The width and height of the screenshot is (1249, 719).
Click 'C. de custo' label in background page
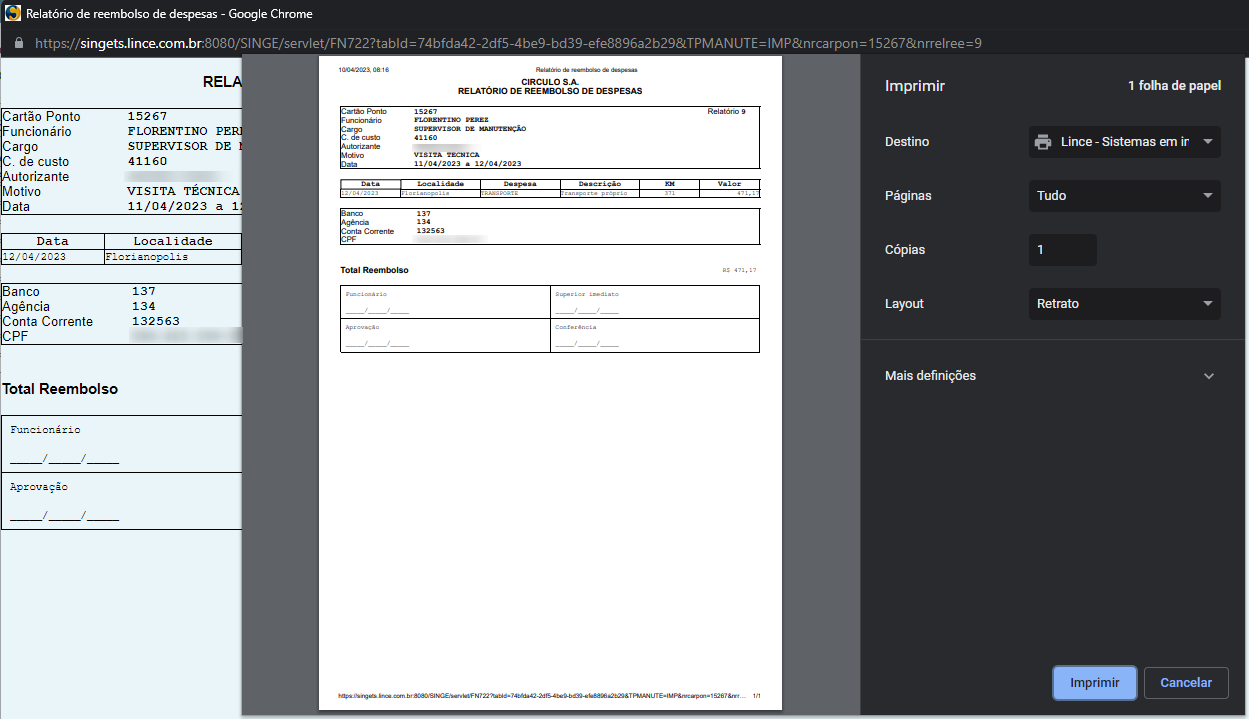click(34, 161)
